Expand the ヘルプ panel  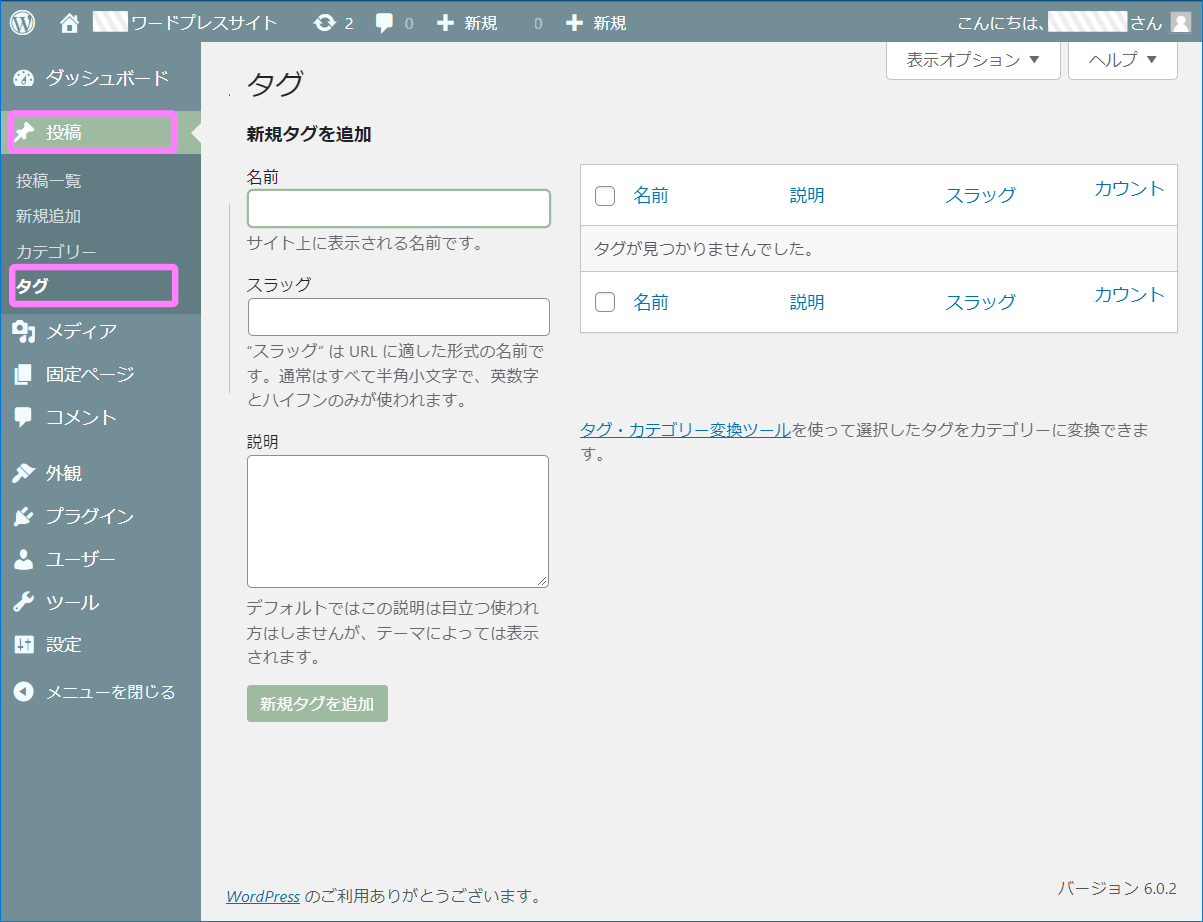1122,60
